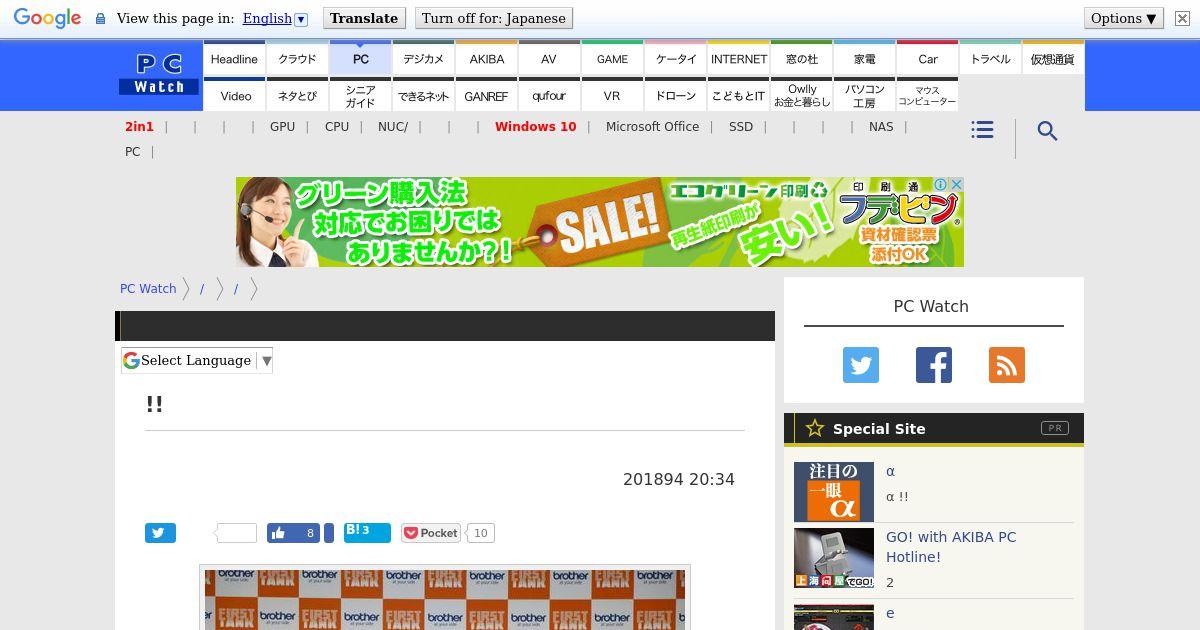This screenshot has height=630, width=1200.
Task: Close the green banner advertisement
Action: point(956,185)
